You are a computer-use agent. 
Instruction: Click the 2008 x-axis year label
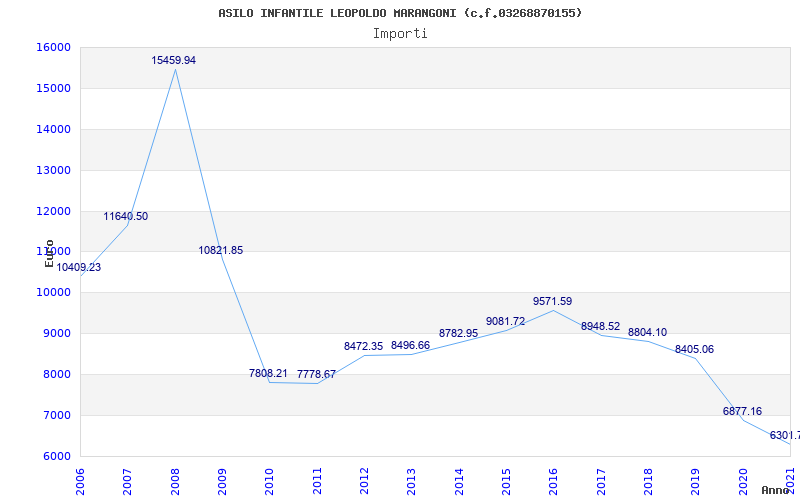[175, 482]
